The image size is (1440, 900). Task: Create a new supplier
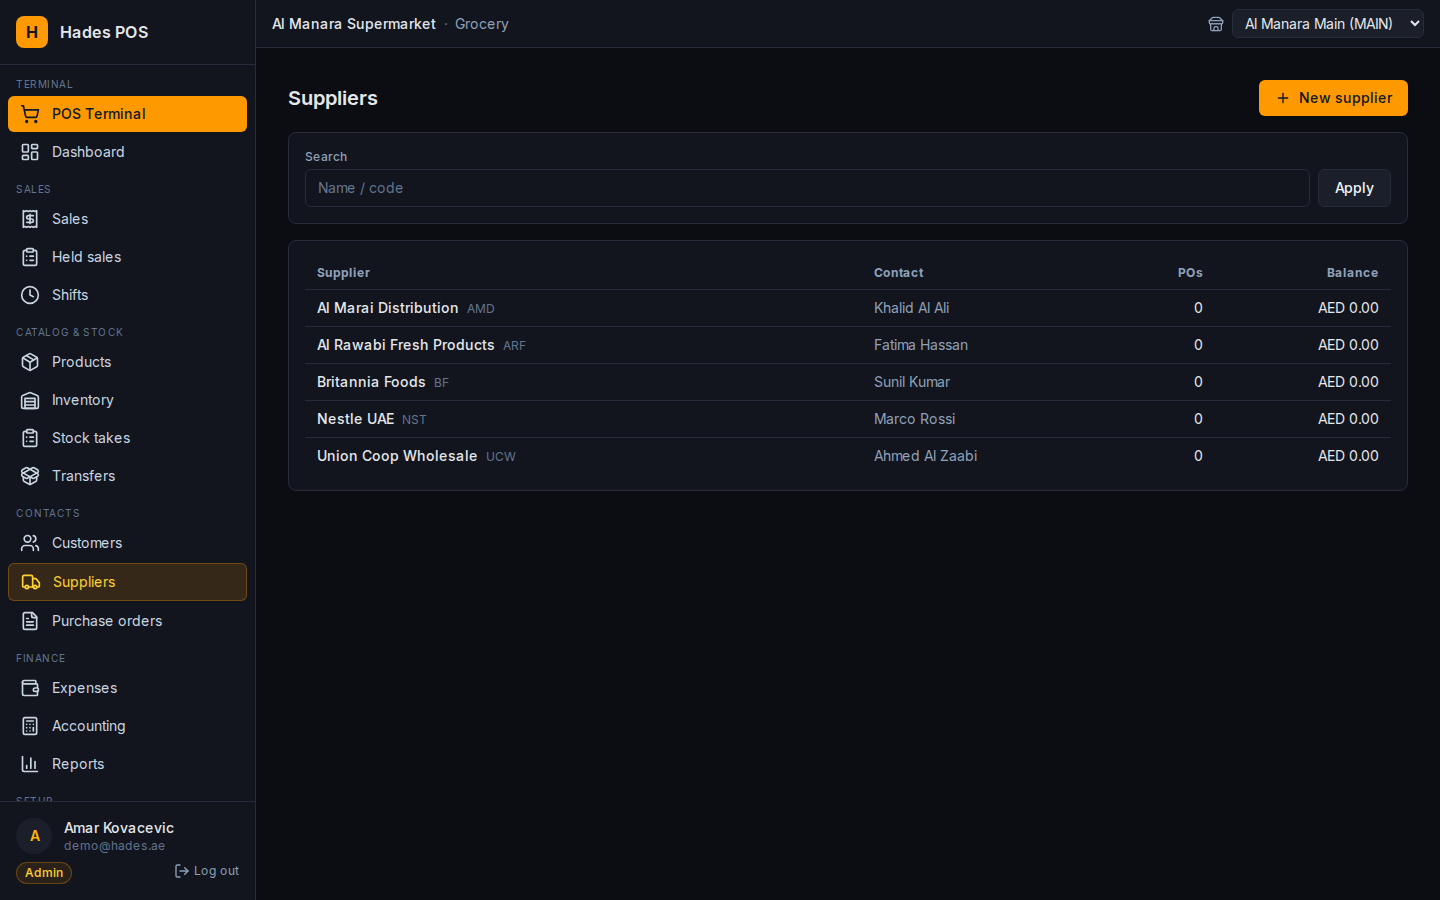tap(1333, 98)
